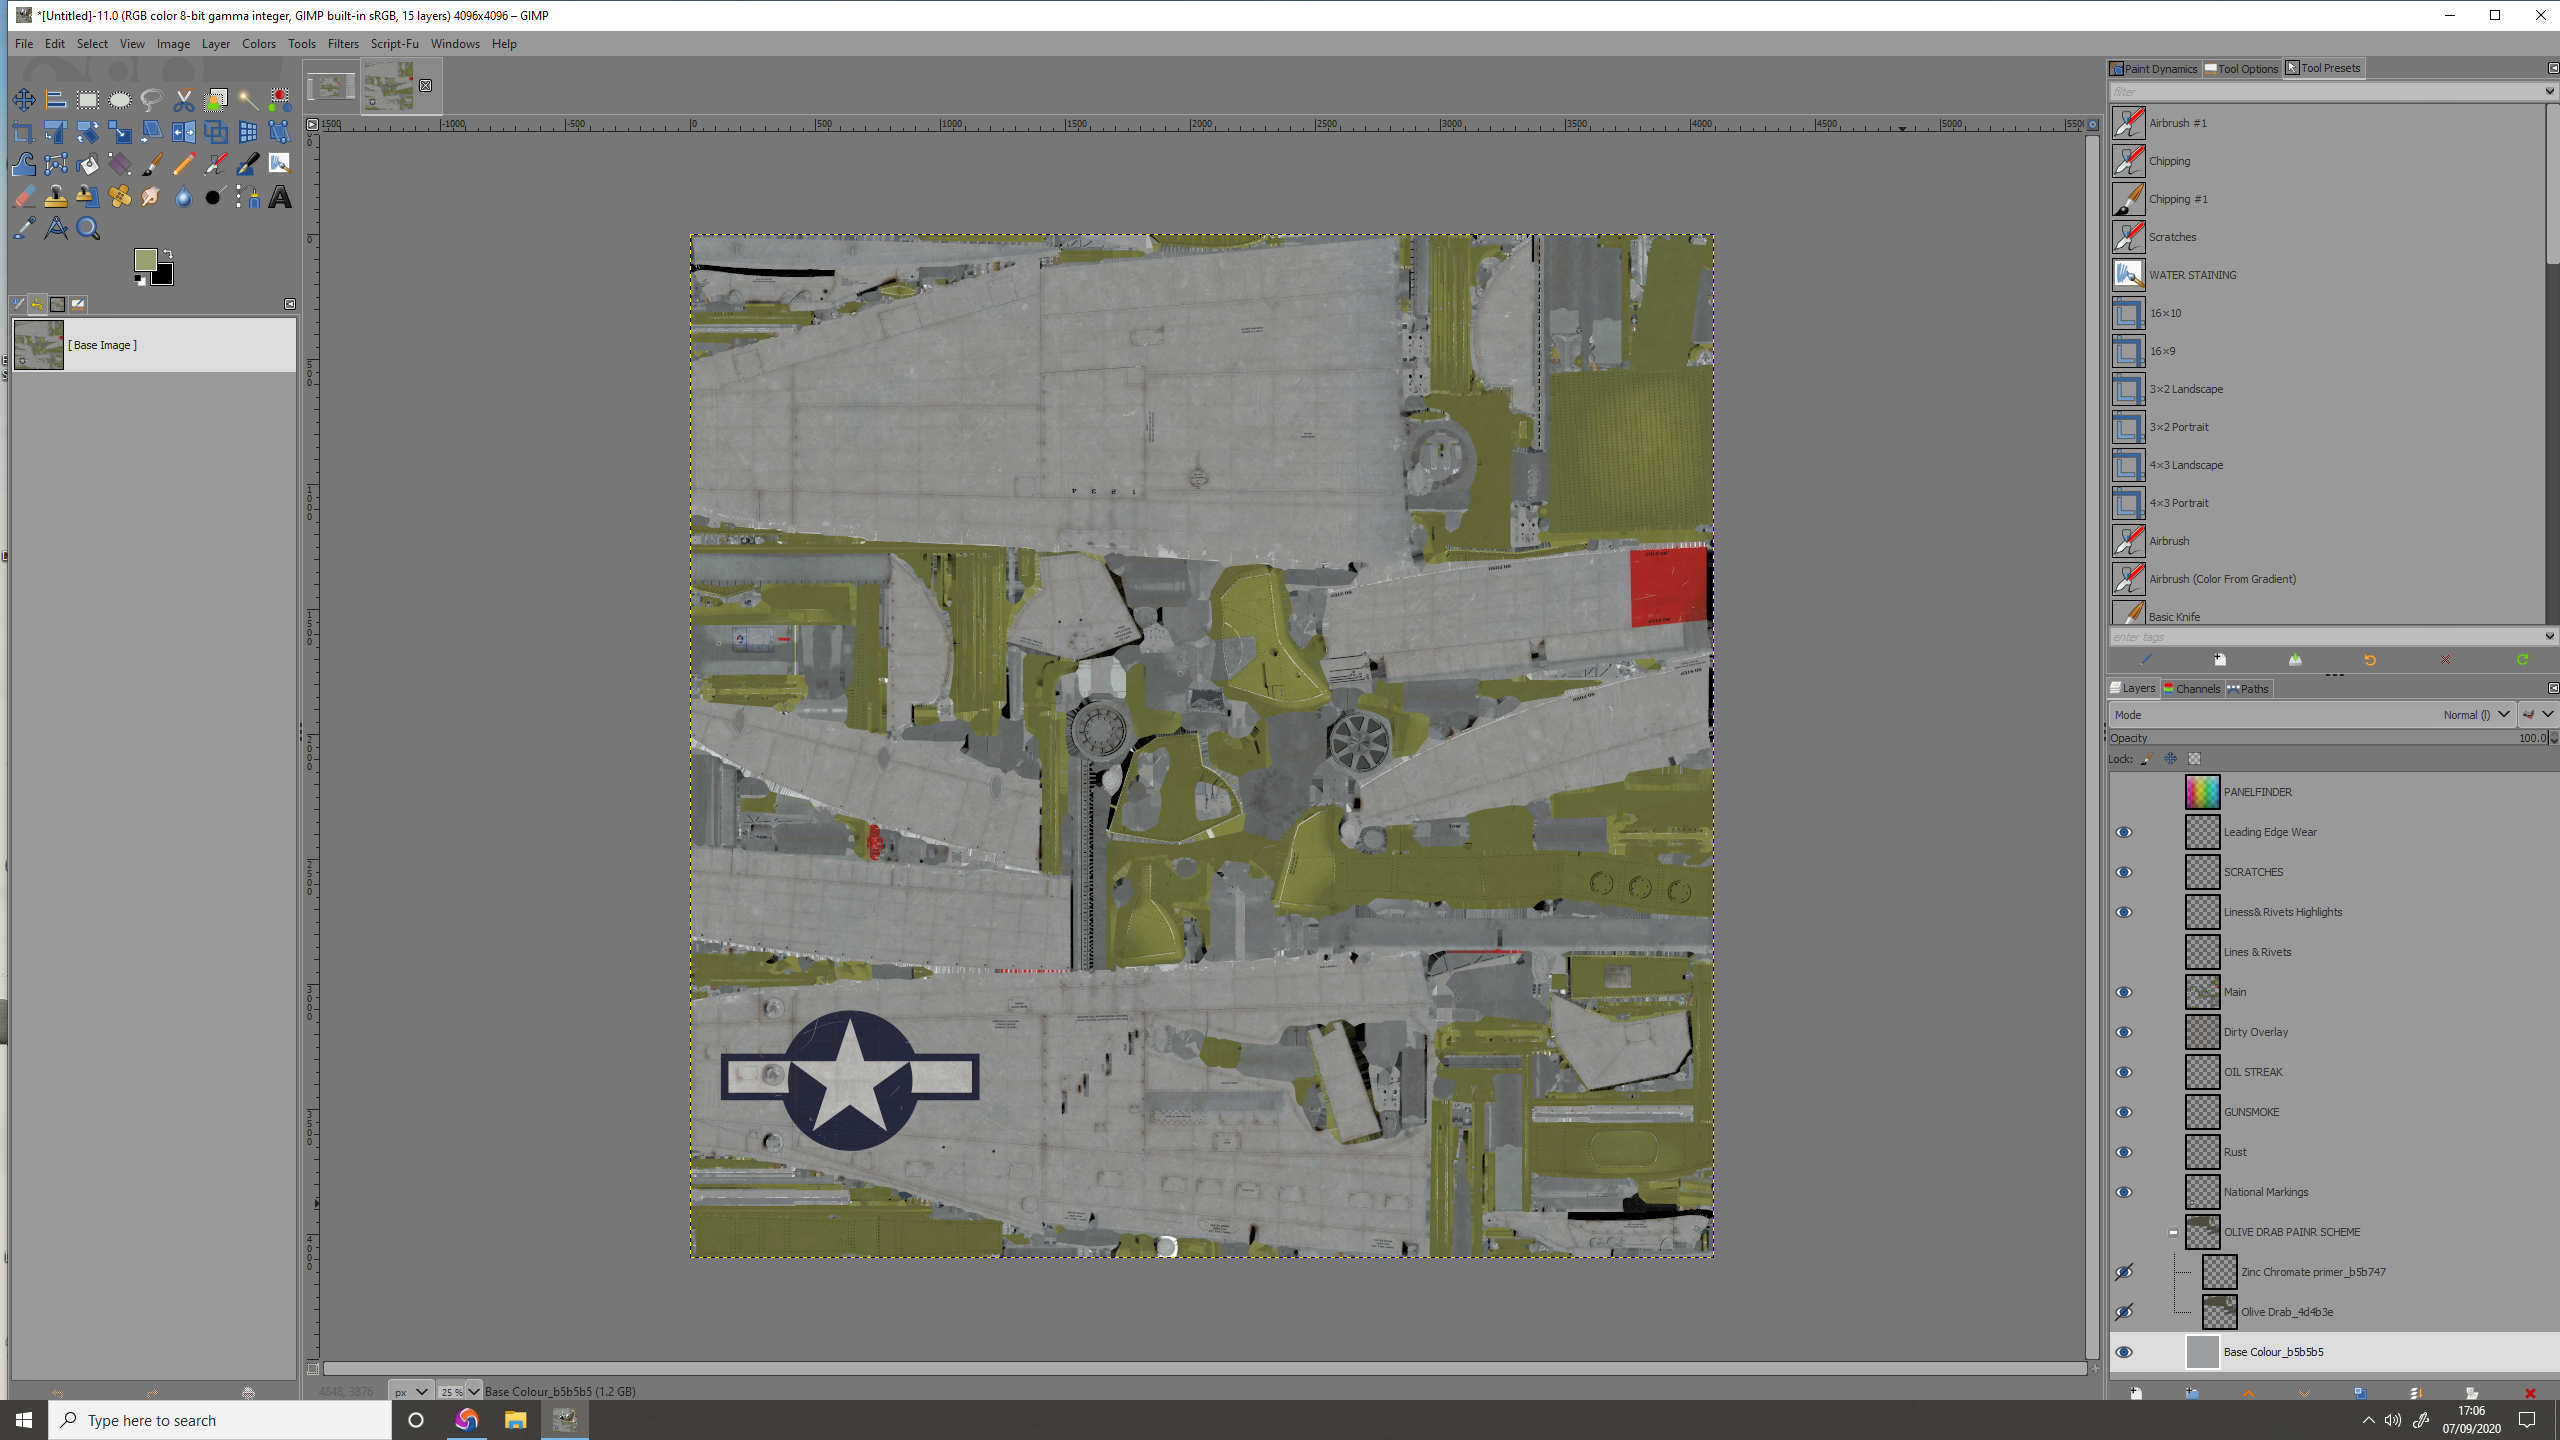Collapse the OLIVE DRAB PAINR SCHEME group
2560x1440 pixels.
coord(2173,1232)
